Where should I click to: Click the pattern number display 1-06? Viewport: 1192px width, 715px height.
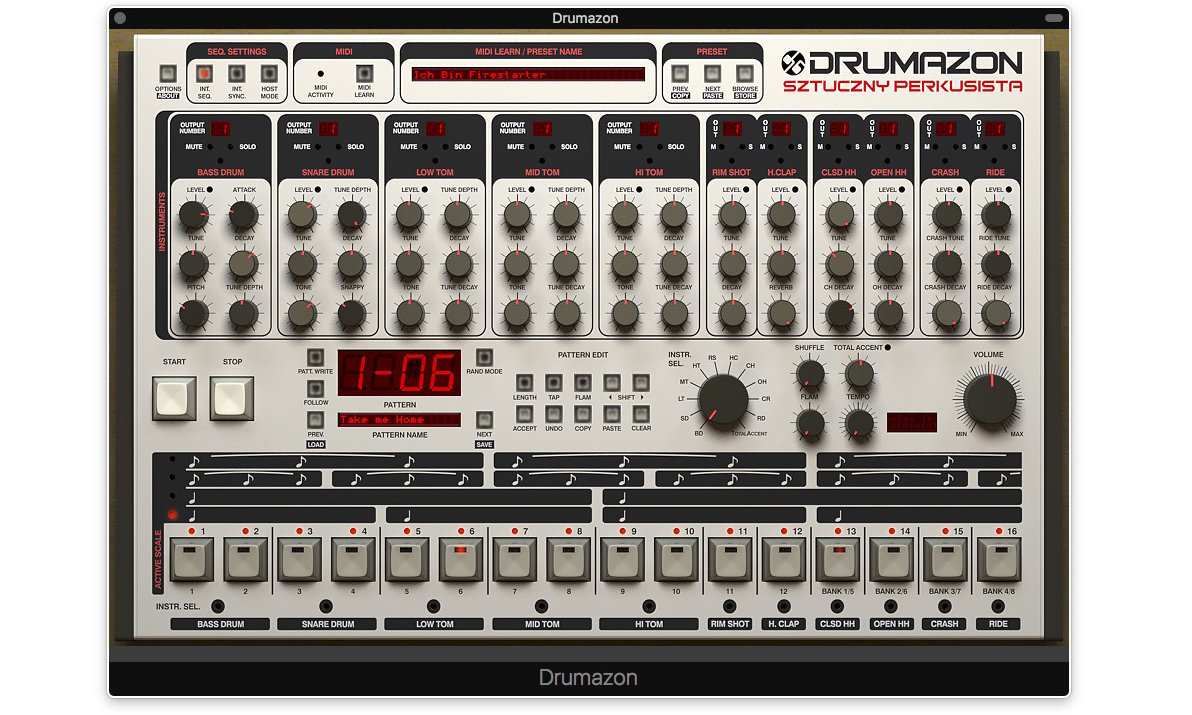399,373
